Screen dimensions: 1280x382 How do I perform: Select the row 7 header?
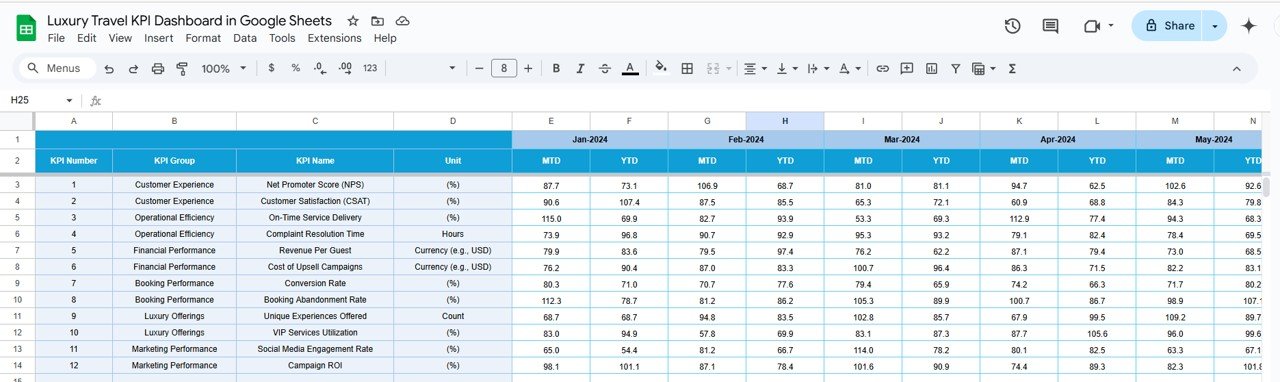[x=17, y=250]
